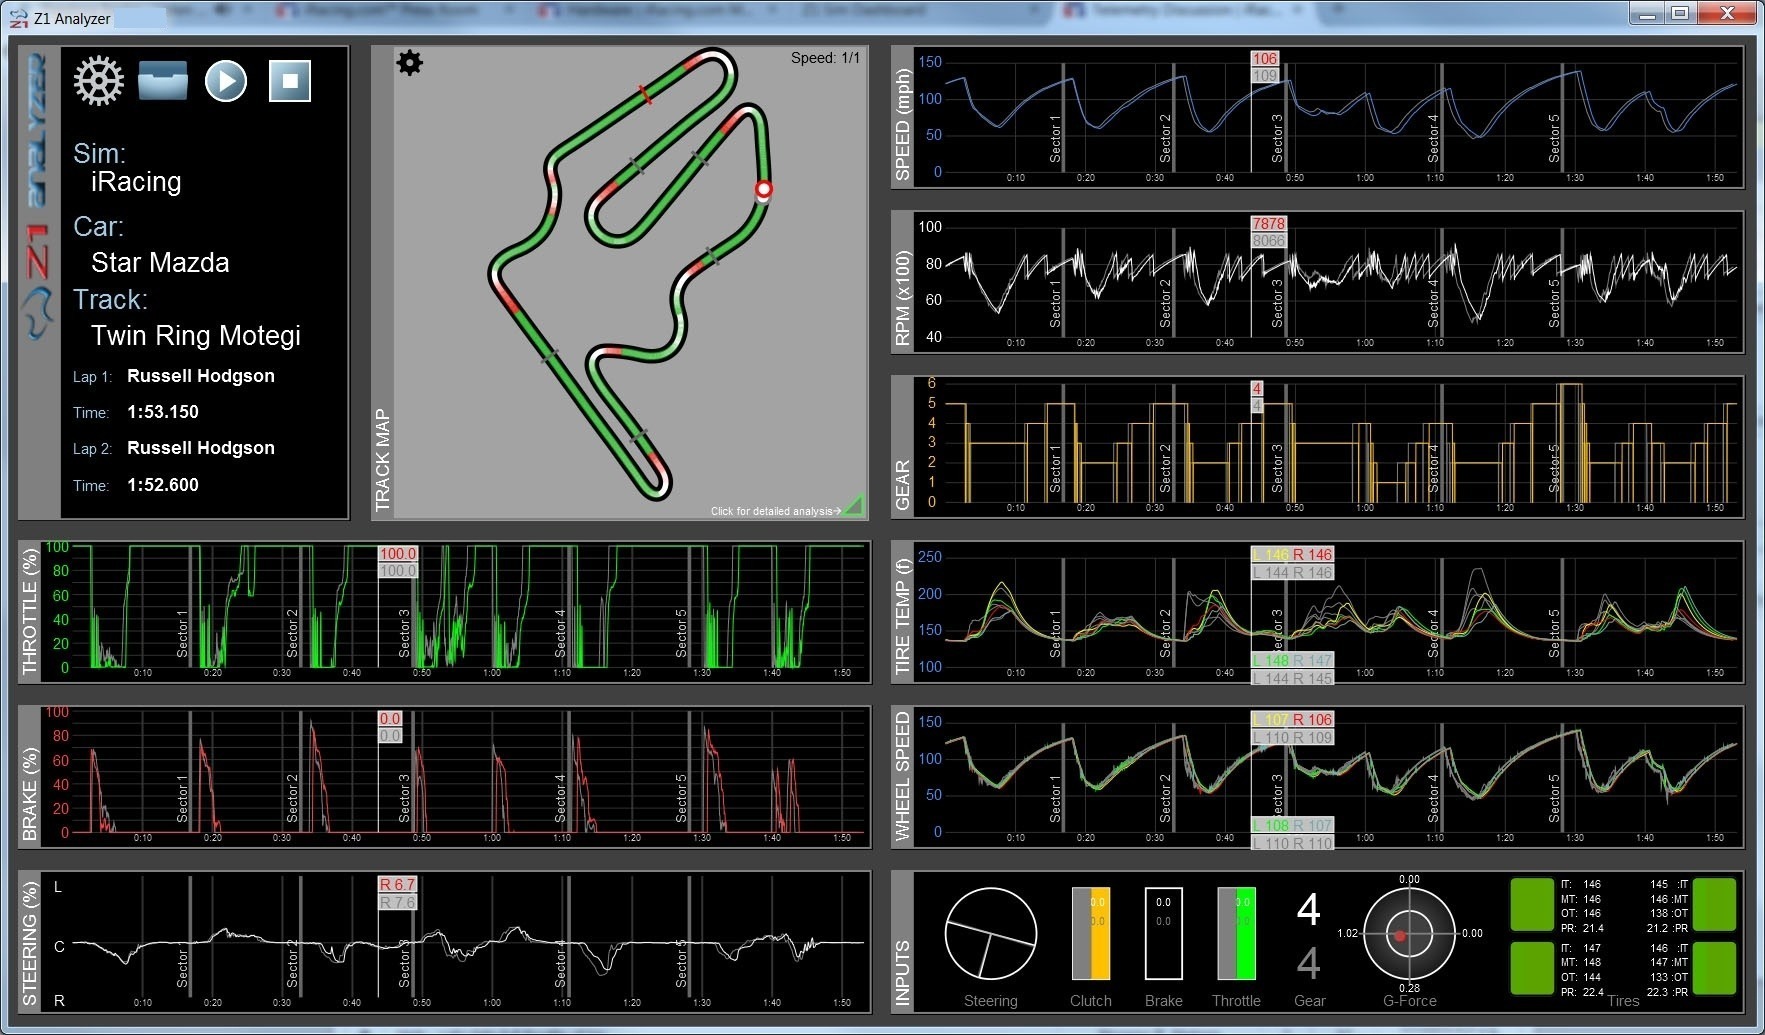Click the GEAR graph label
1765x1035 pixels.
(903, 484)
